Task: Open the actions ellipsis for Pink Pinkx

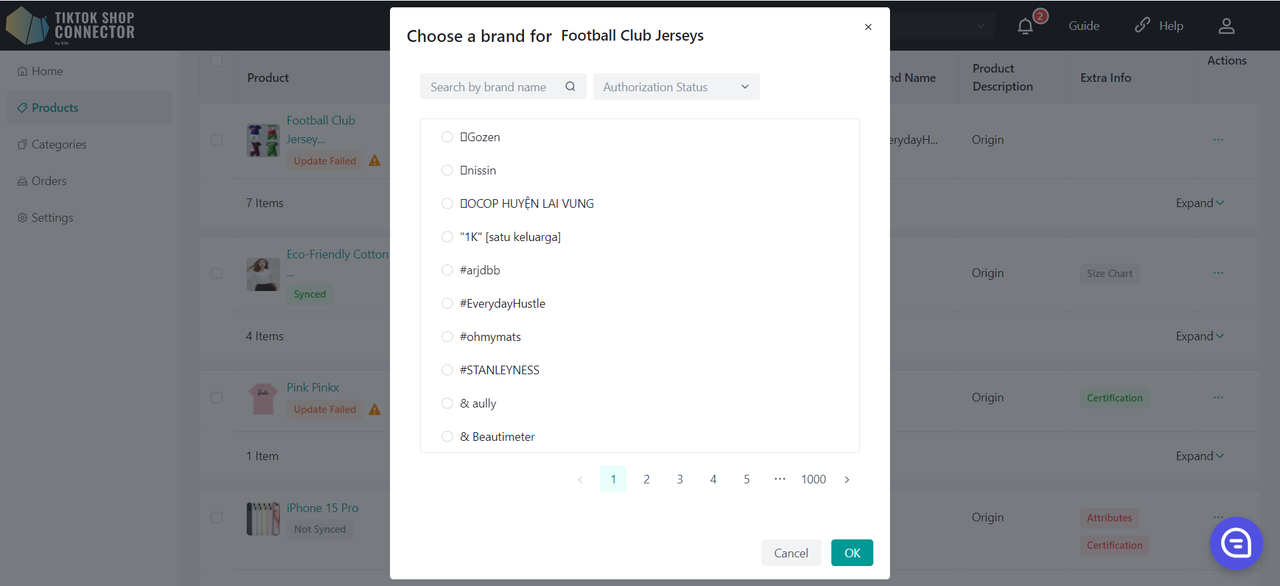Action: (x=1218, y=397)
